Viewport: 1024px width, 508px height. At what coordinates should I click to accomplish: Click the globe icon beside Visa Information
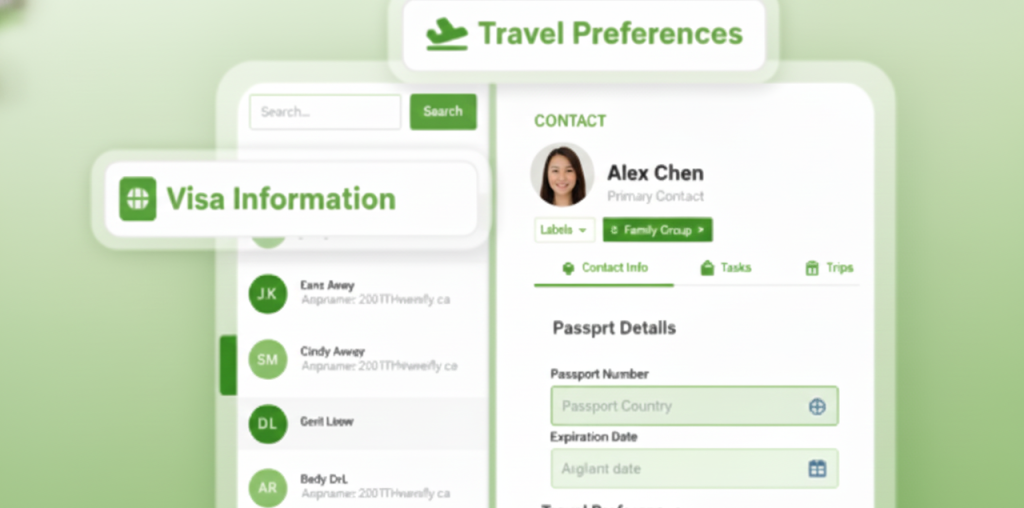coord(138,198)
